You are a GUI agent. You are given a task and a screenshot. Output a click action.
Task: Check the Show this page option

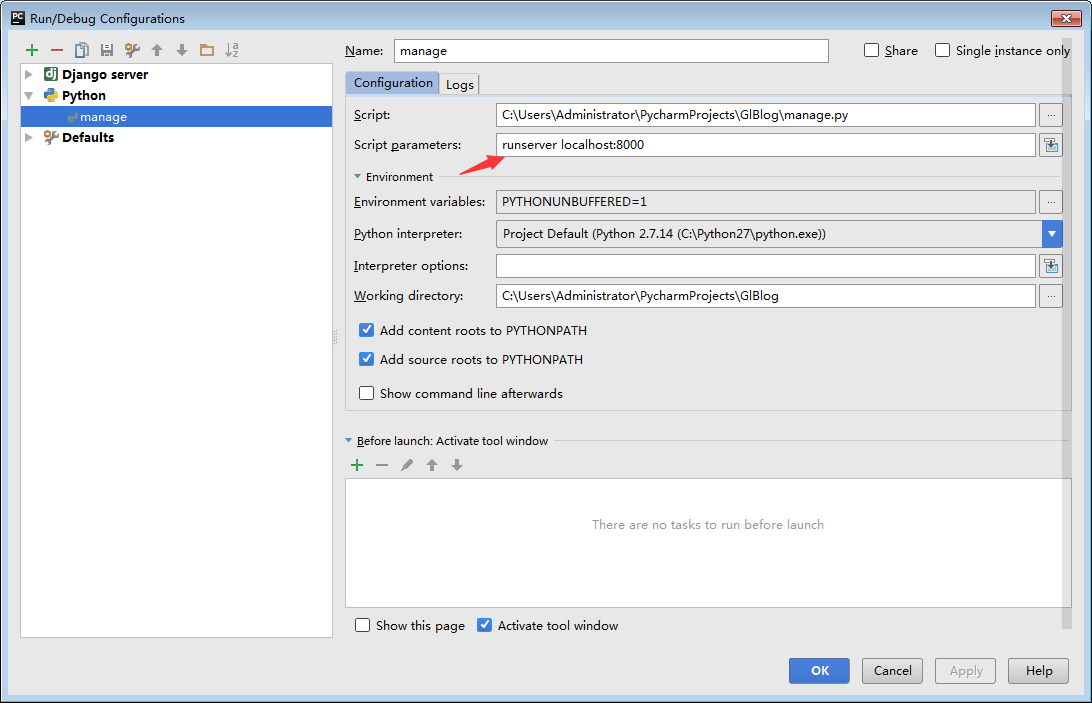click(362, 626)
